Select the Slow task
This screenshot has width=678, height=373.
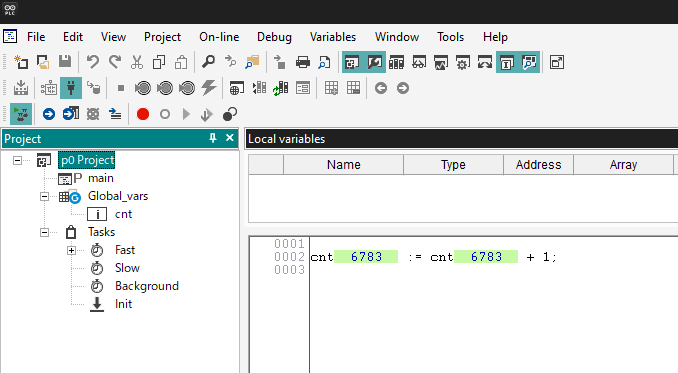[x=127, y=268]
